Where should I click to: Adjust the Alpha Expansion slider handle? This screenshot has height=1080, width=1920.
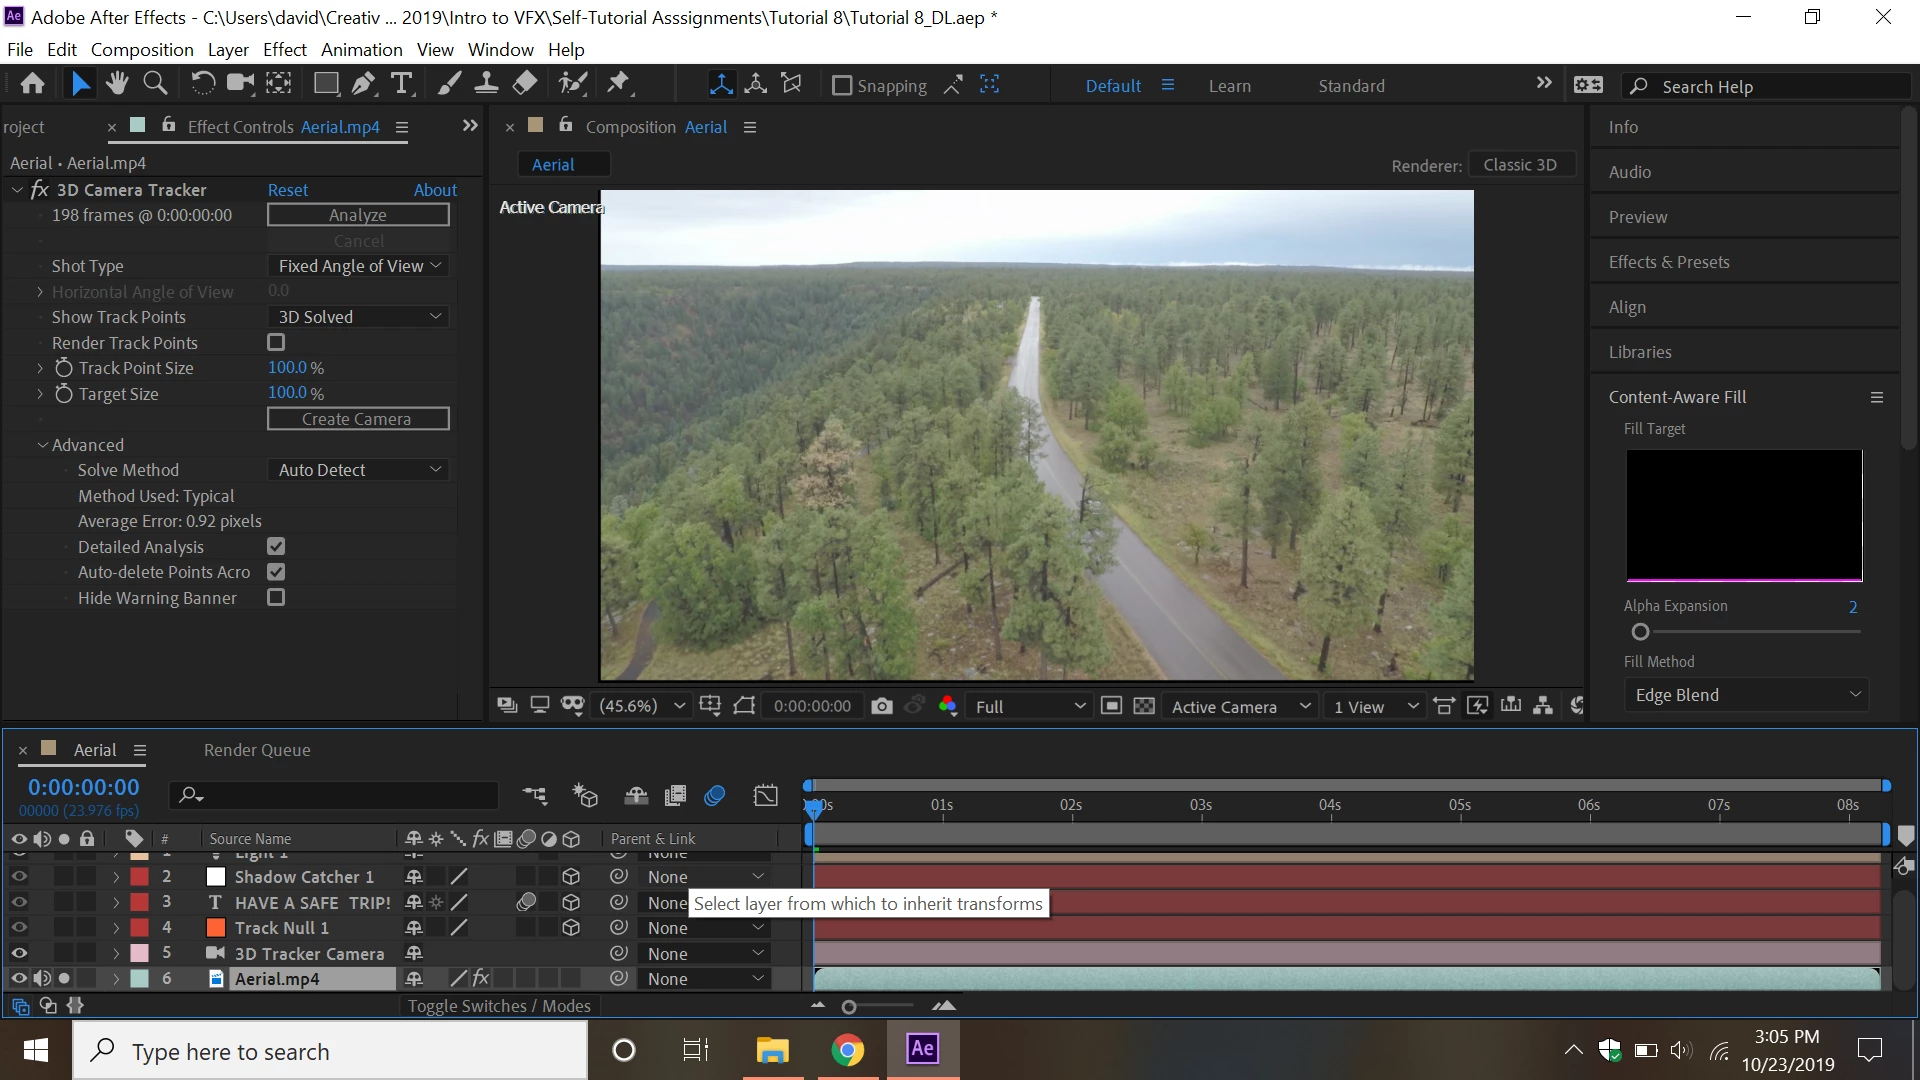(1640, 632)
